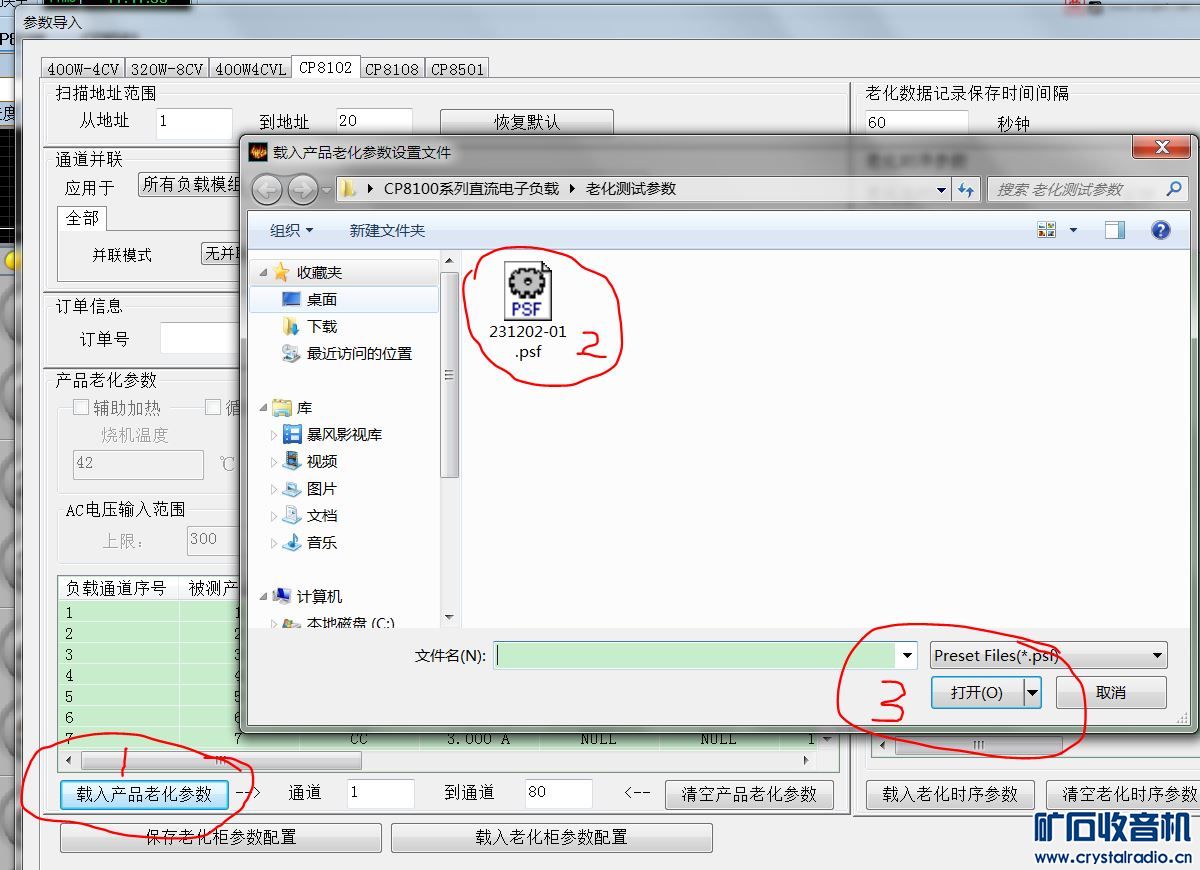The image size is (1200, 870).
Task: Click the Forward navigation arrow in file dialog
Action: pyautogui.click(x=302, y=189)
